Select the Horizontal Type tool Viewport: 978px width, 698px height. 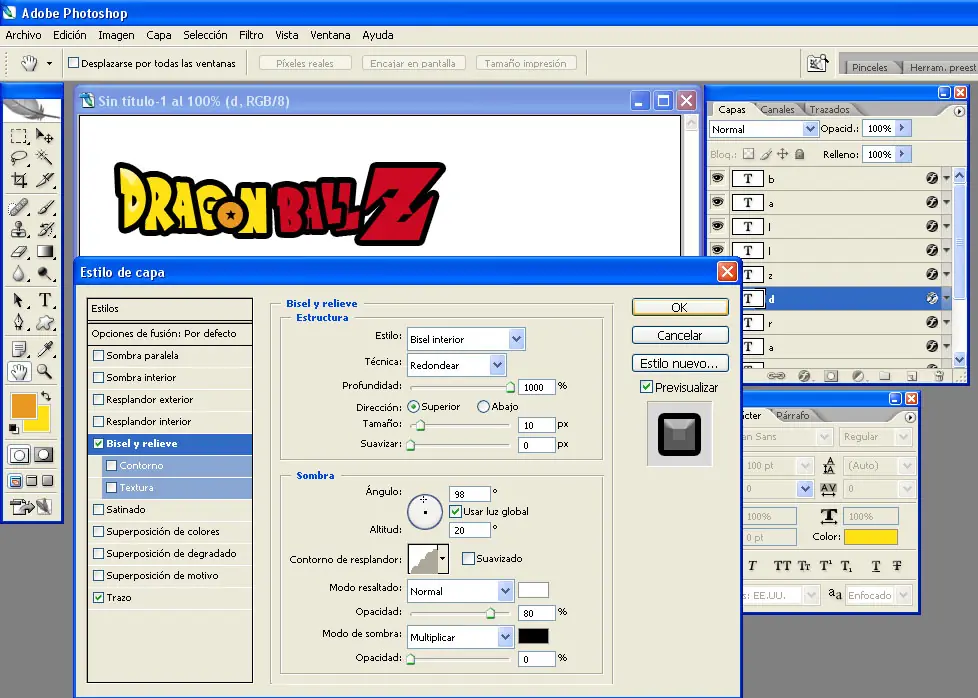click(44, 301)
